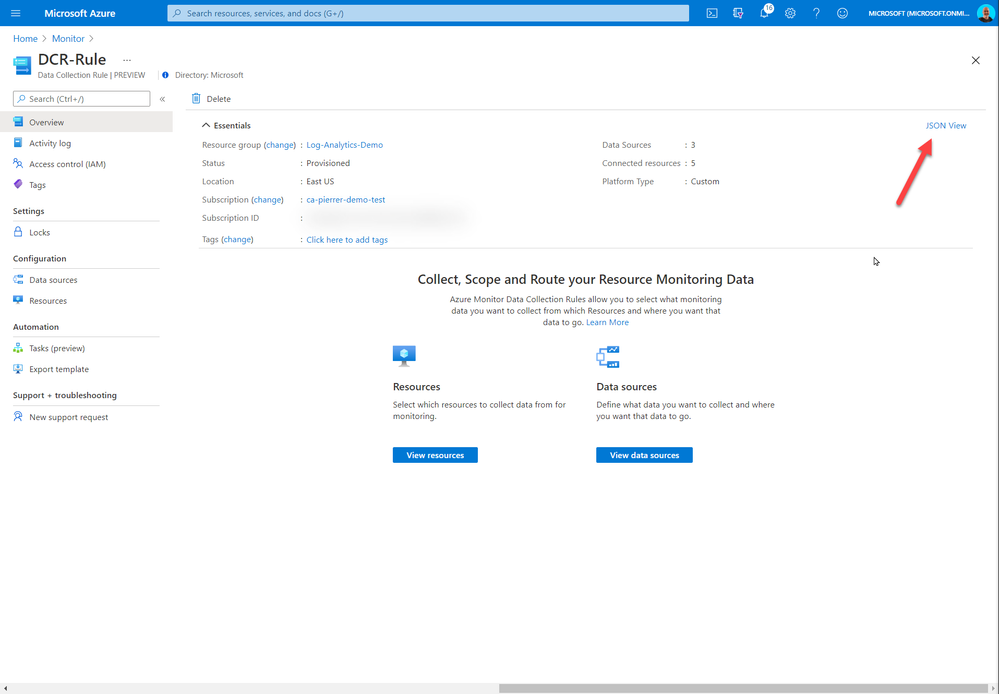Viewport: 999px width, 694px height.
Task: Click the Activity log icon
Action: click(18, 143)
